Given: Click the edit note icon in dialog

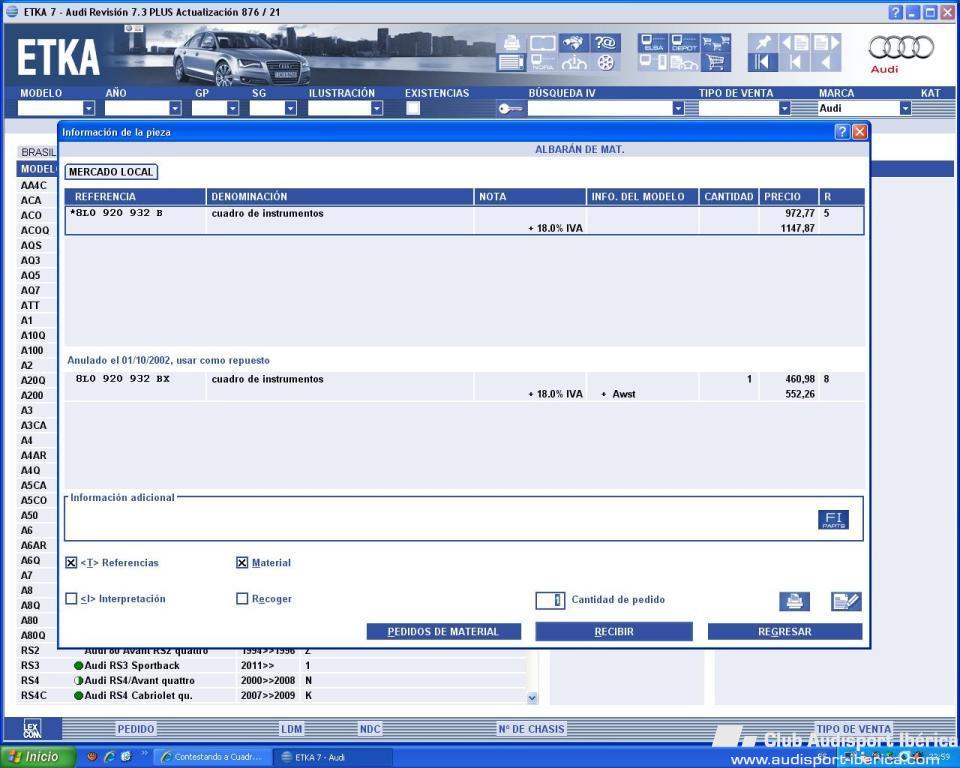Looking at the screenshot, I should (x=846, y=601).
